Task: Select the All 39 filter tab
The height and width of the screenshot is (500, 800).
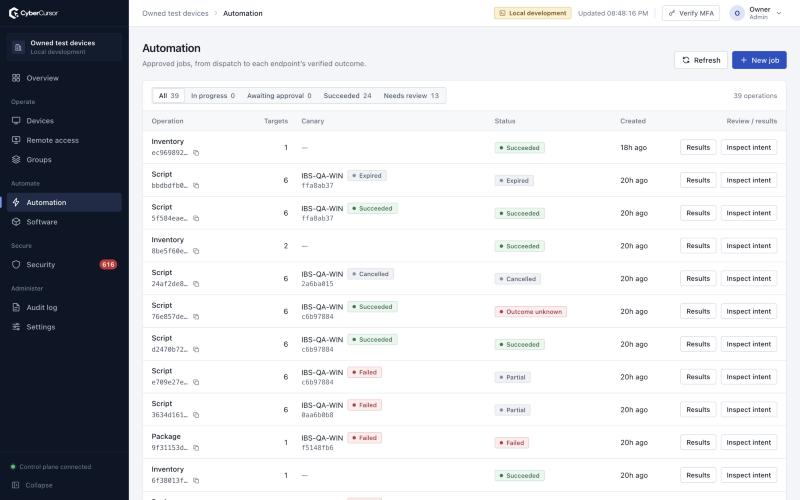Action: pyautogui.click(x=168, y=96)
